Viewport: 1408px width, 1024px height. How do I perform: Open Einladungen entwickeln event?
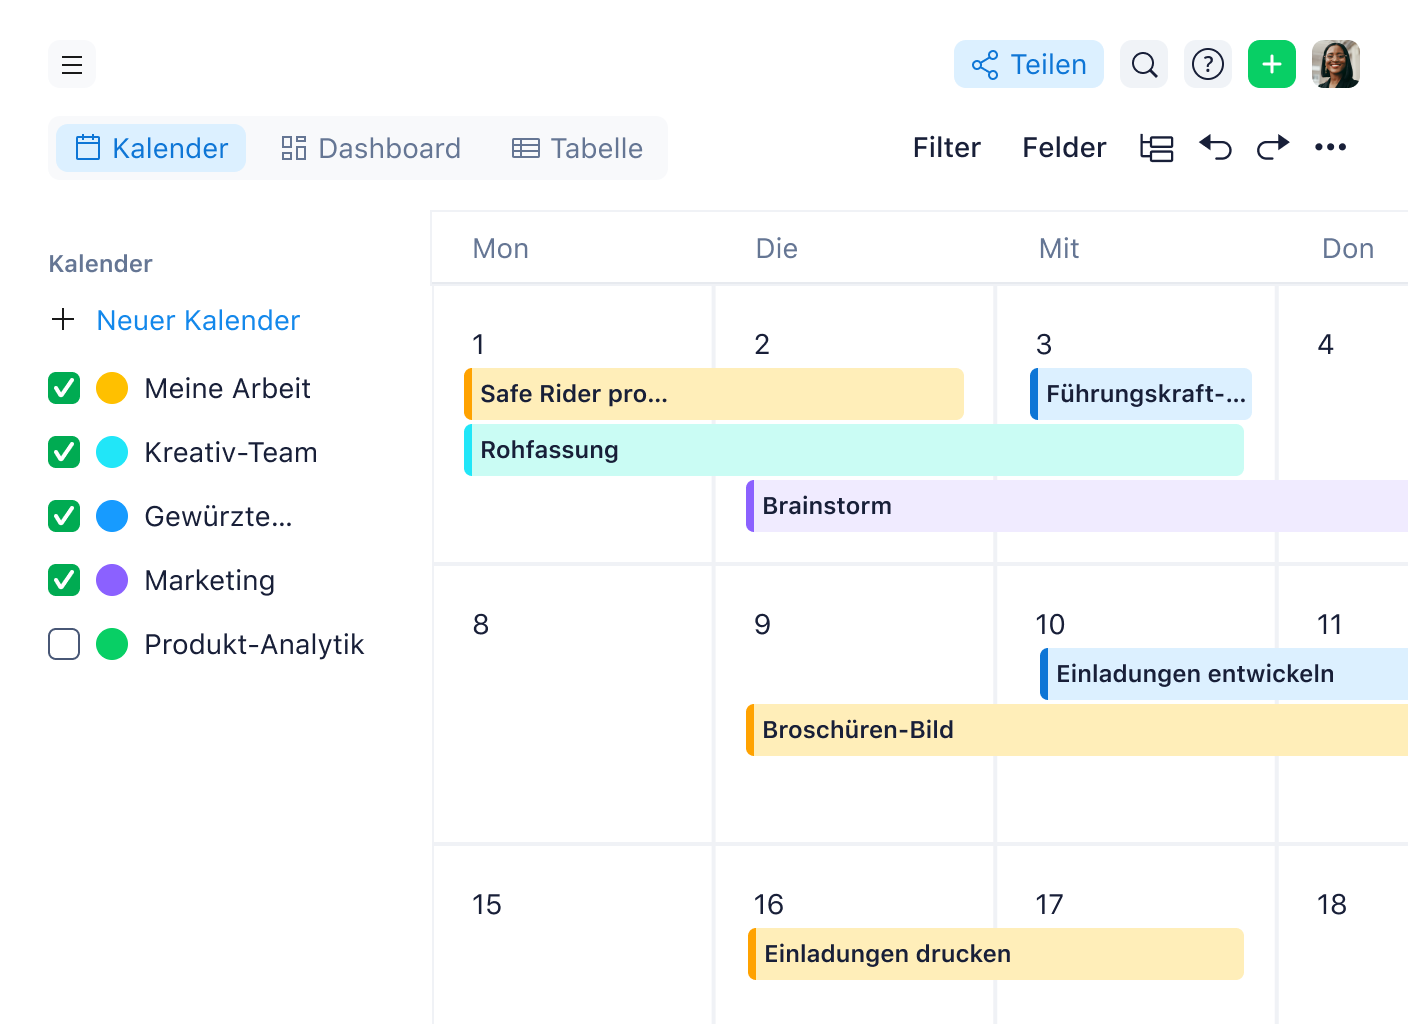pos(1224,674)
